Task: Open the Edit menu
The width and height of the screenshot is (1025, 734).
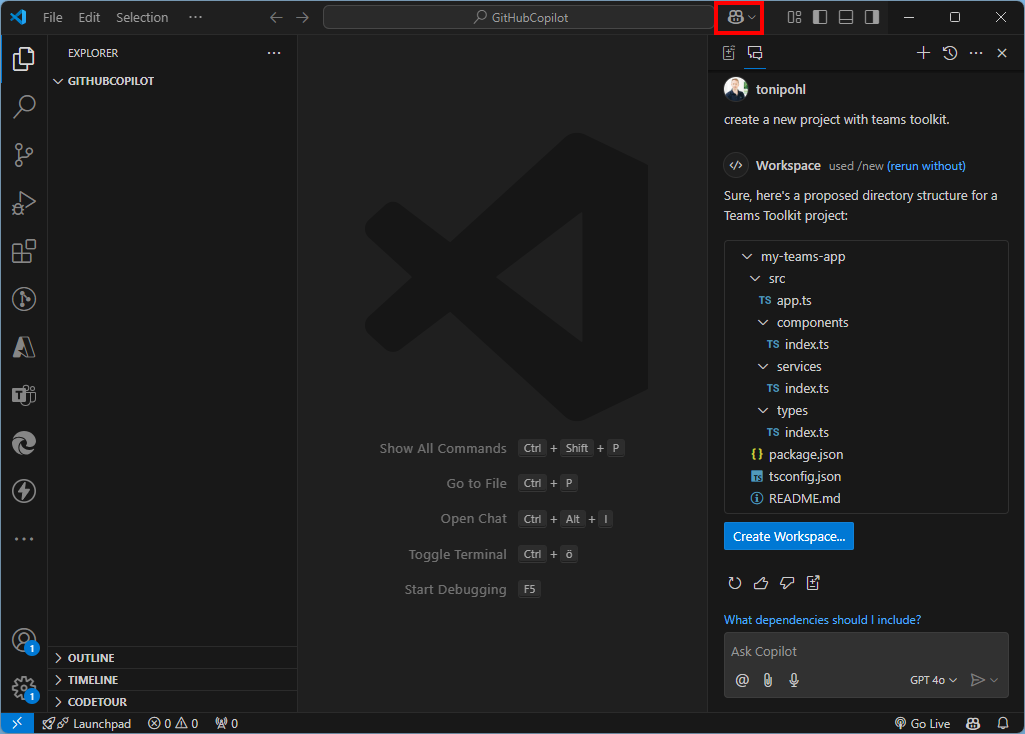Action: pos(89,17)
